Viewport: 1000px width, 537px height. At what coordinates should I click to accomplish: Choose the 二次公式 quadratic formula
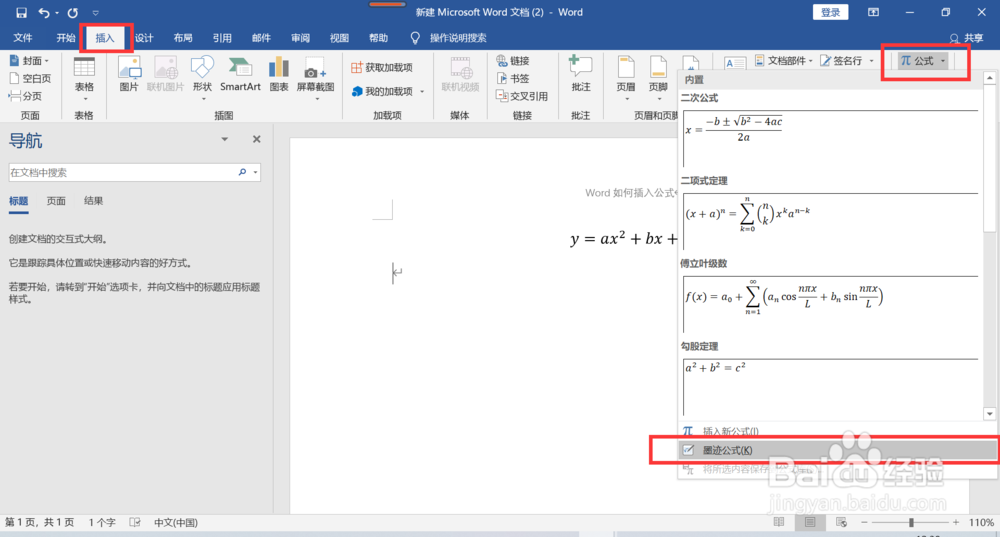click(830, 138)
